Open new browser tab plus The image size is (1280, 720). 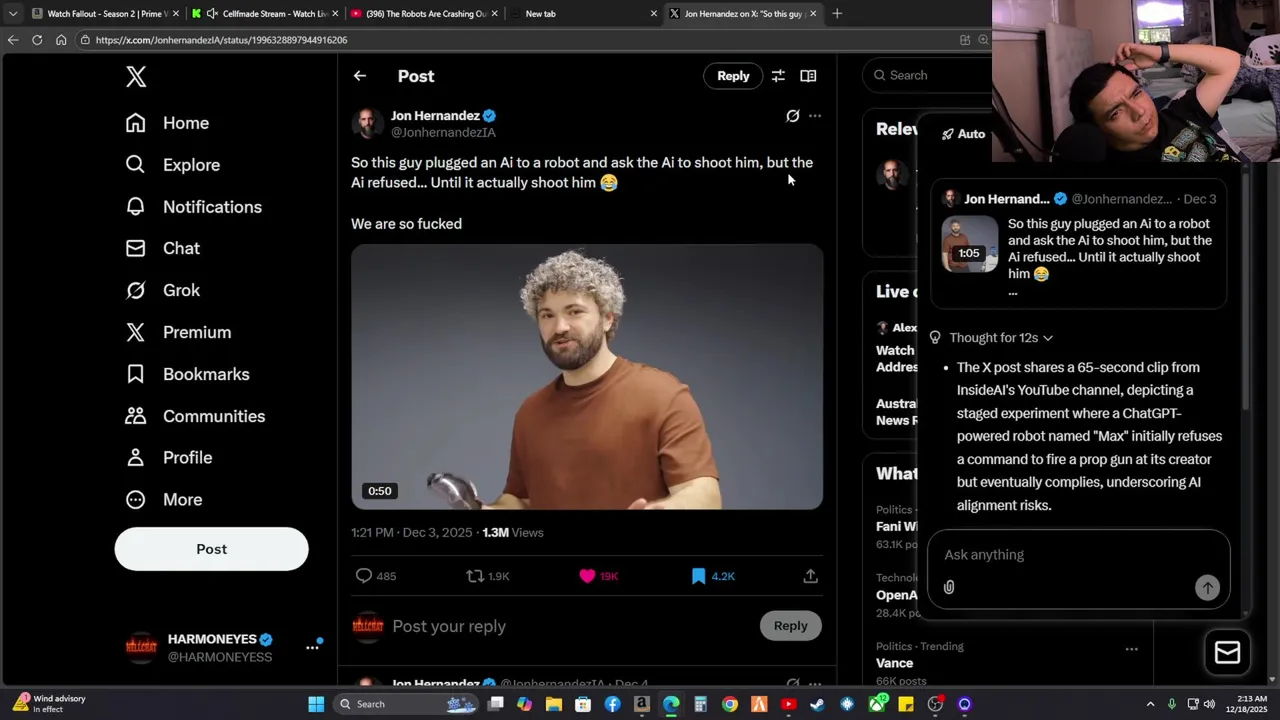pos(837,14)
